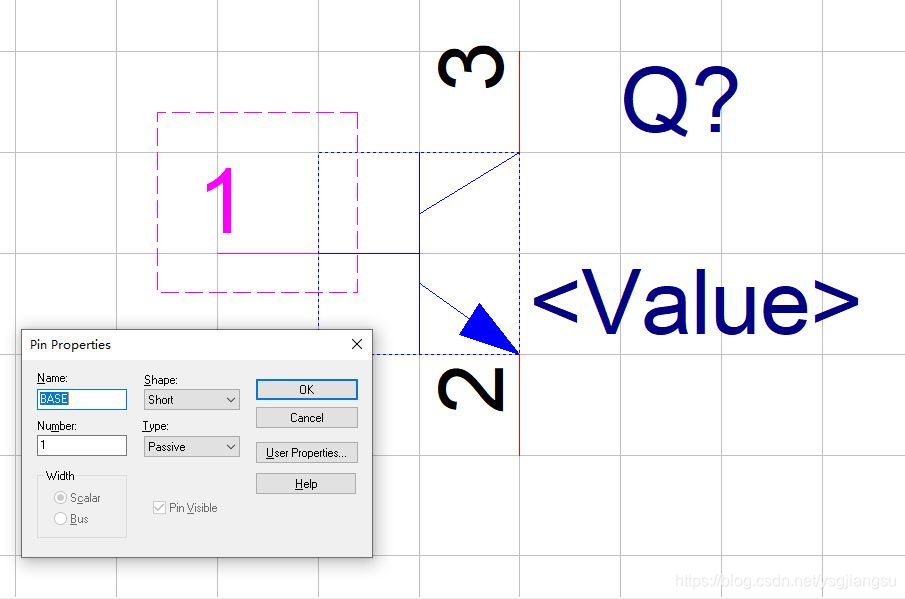The image size is (905, 599).
Task: Click the Help button
Action: tap(306, 484)
